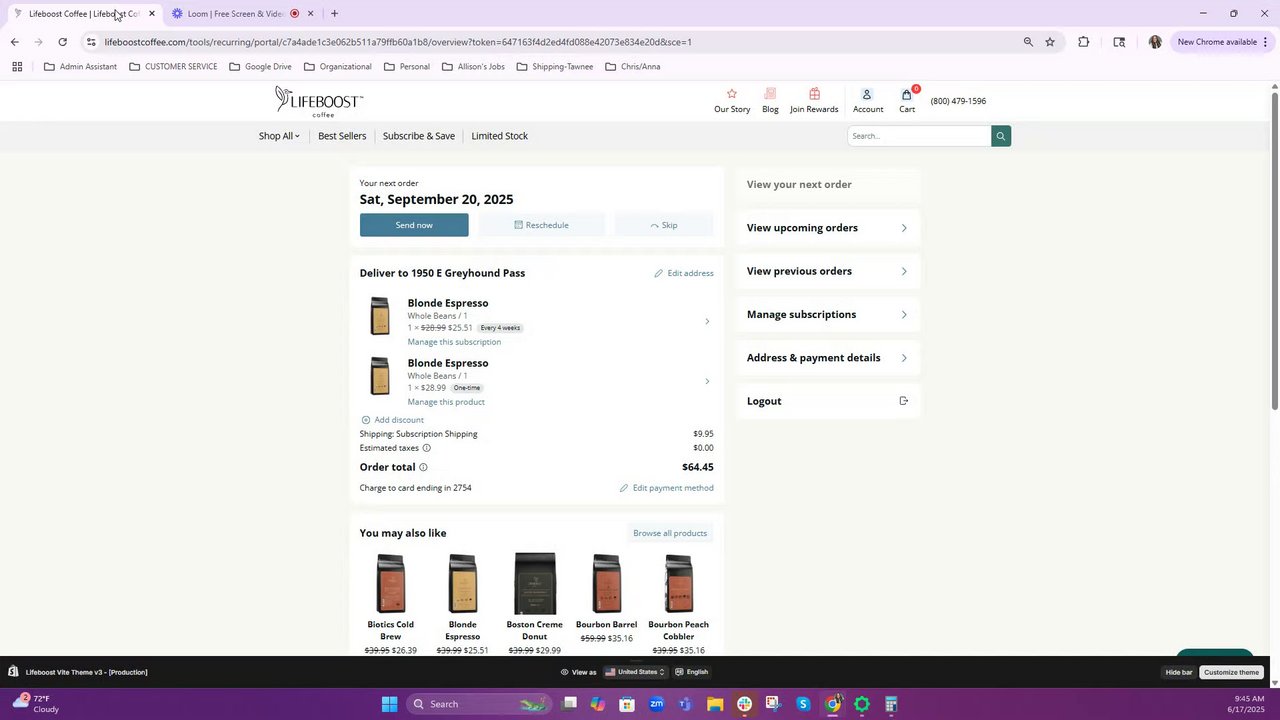Expand the Shop All menu

click(279, 136)
